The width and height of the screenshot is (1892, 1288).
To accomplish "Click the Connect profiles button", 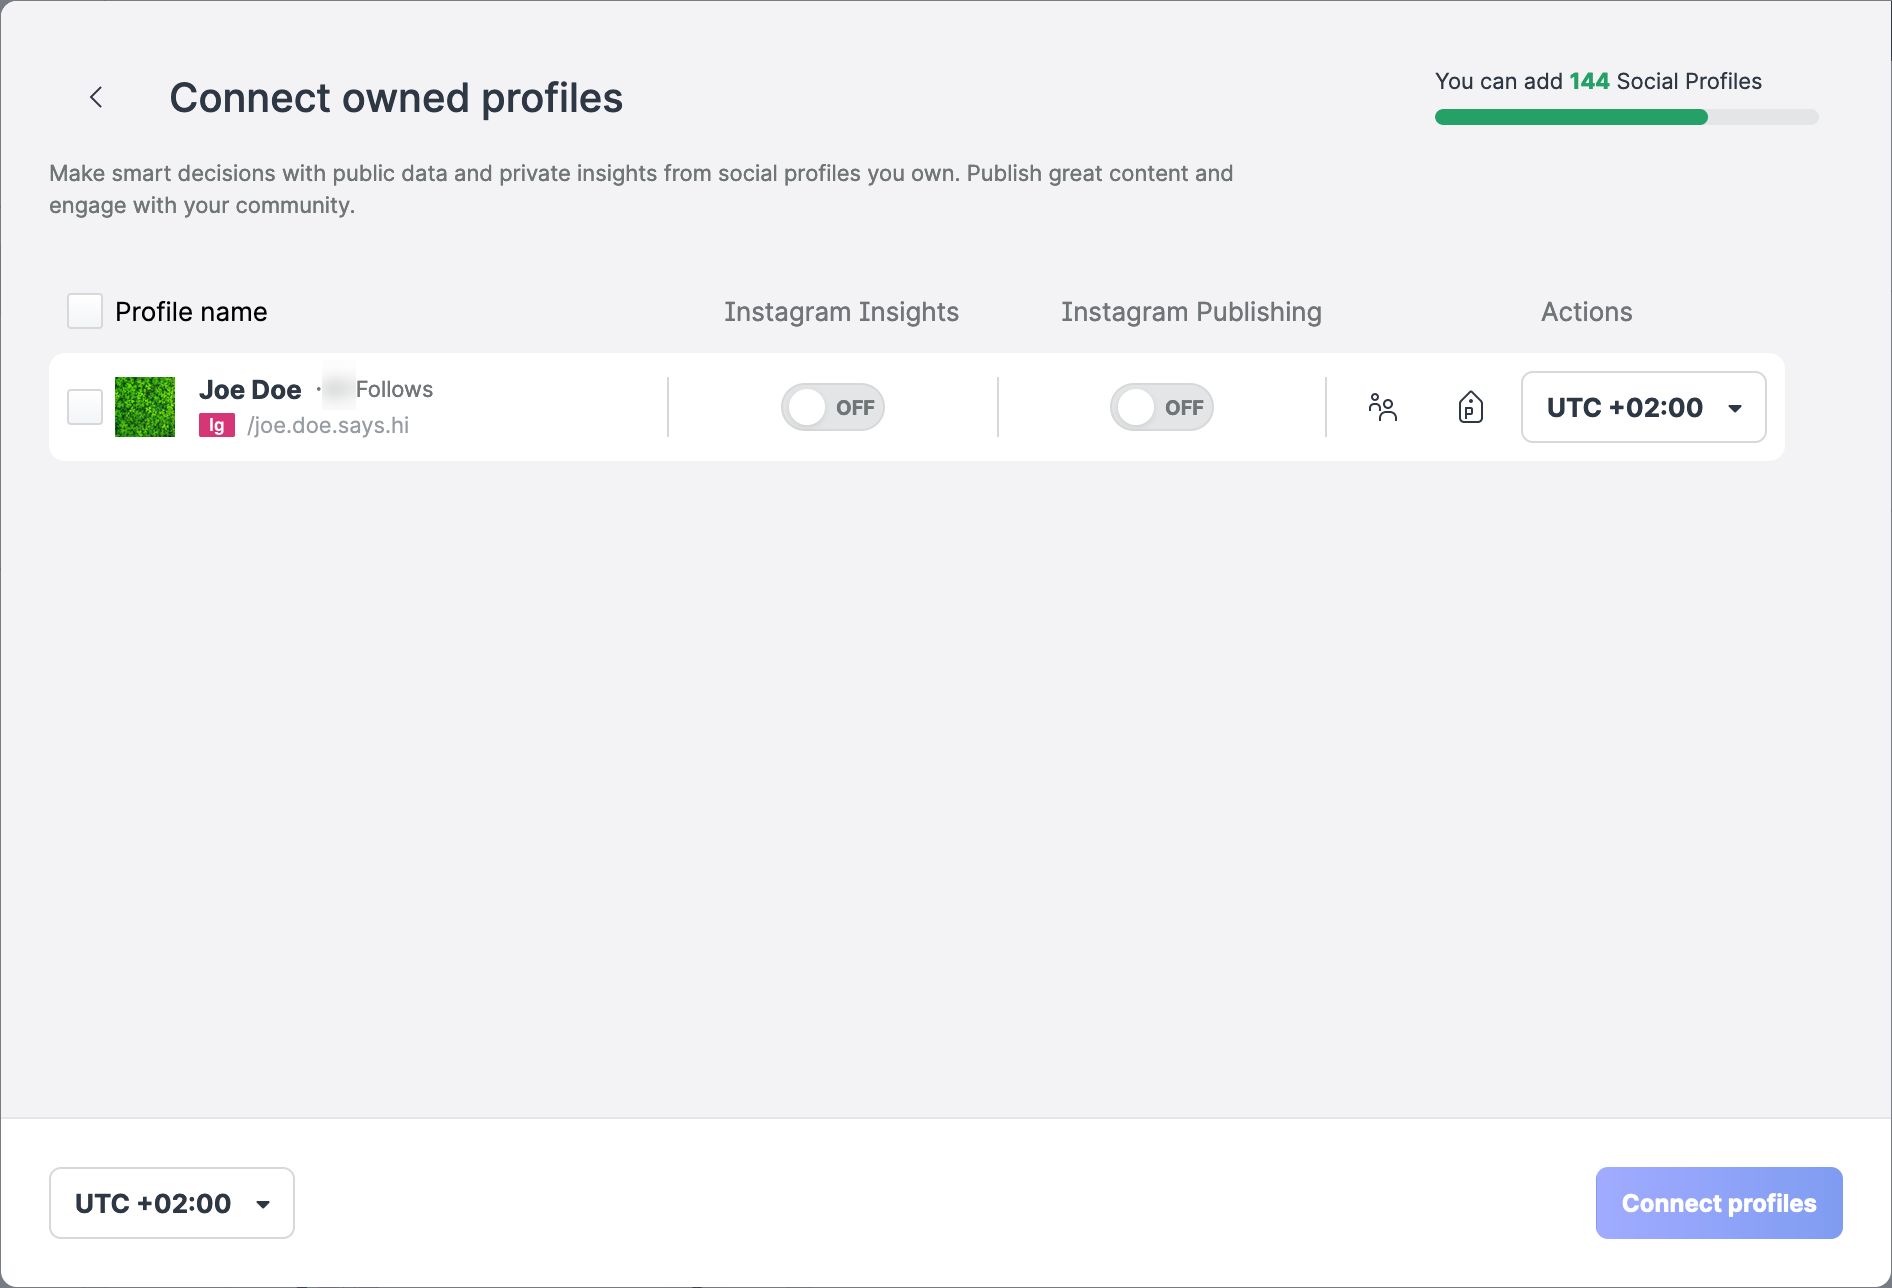I will [x=1718, y=1203].
